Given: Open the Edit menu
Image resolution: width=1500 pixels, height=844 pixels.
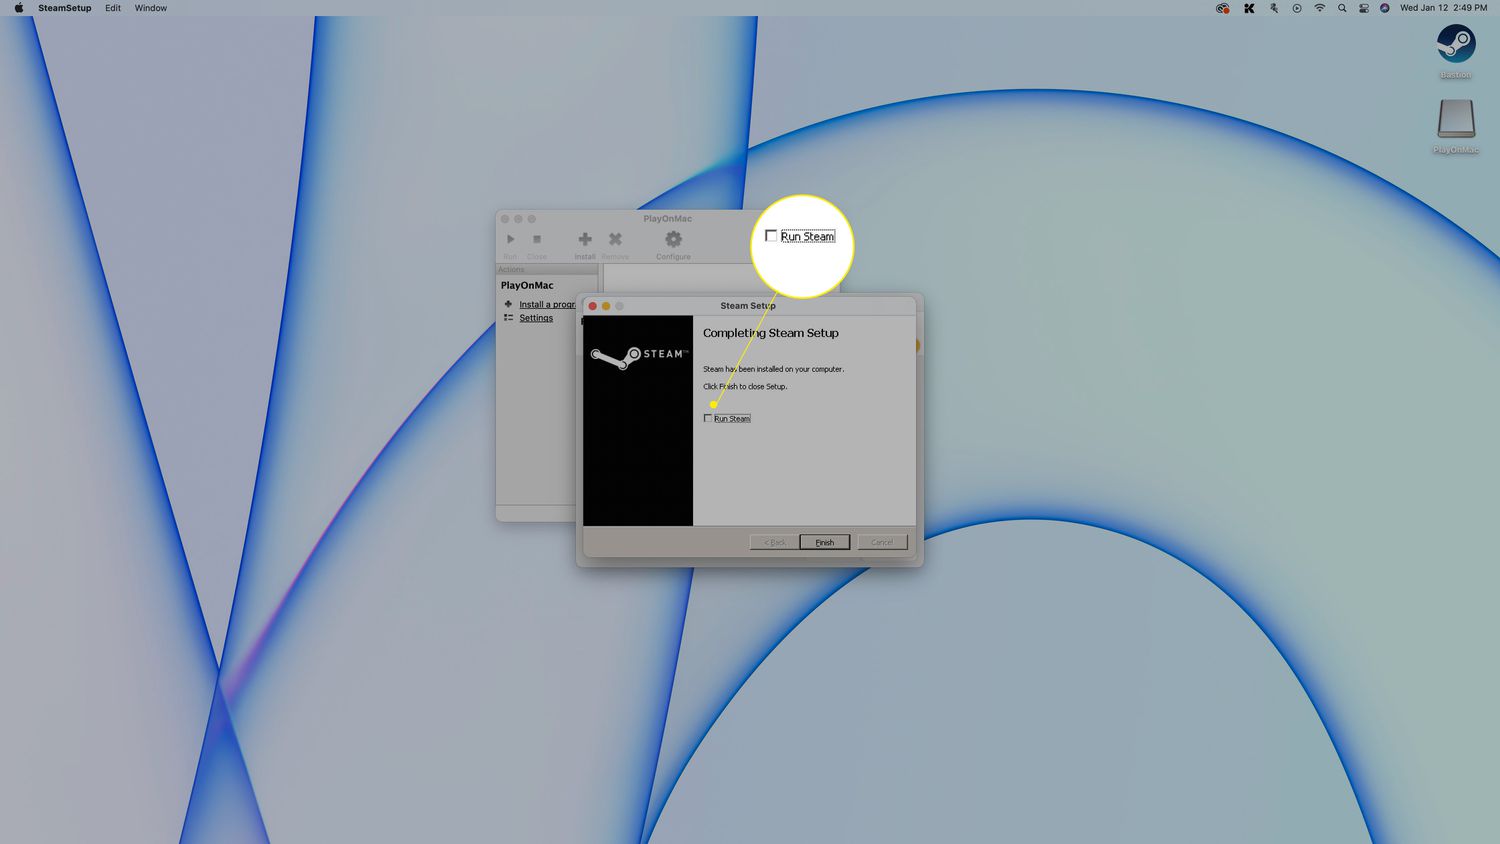Looking at the screenshot, I should [x=113, y=8].
